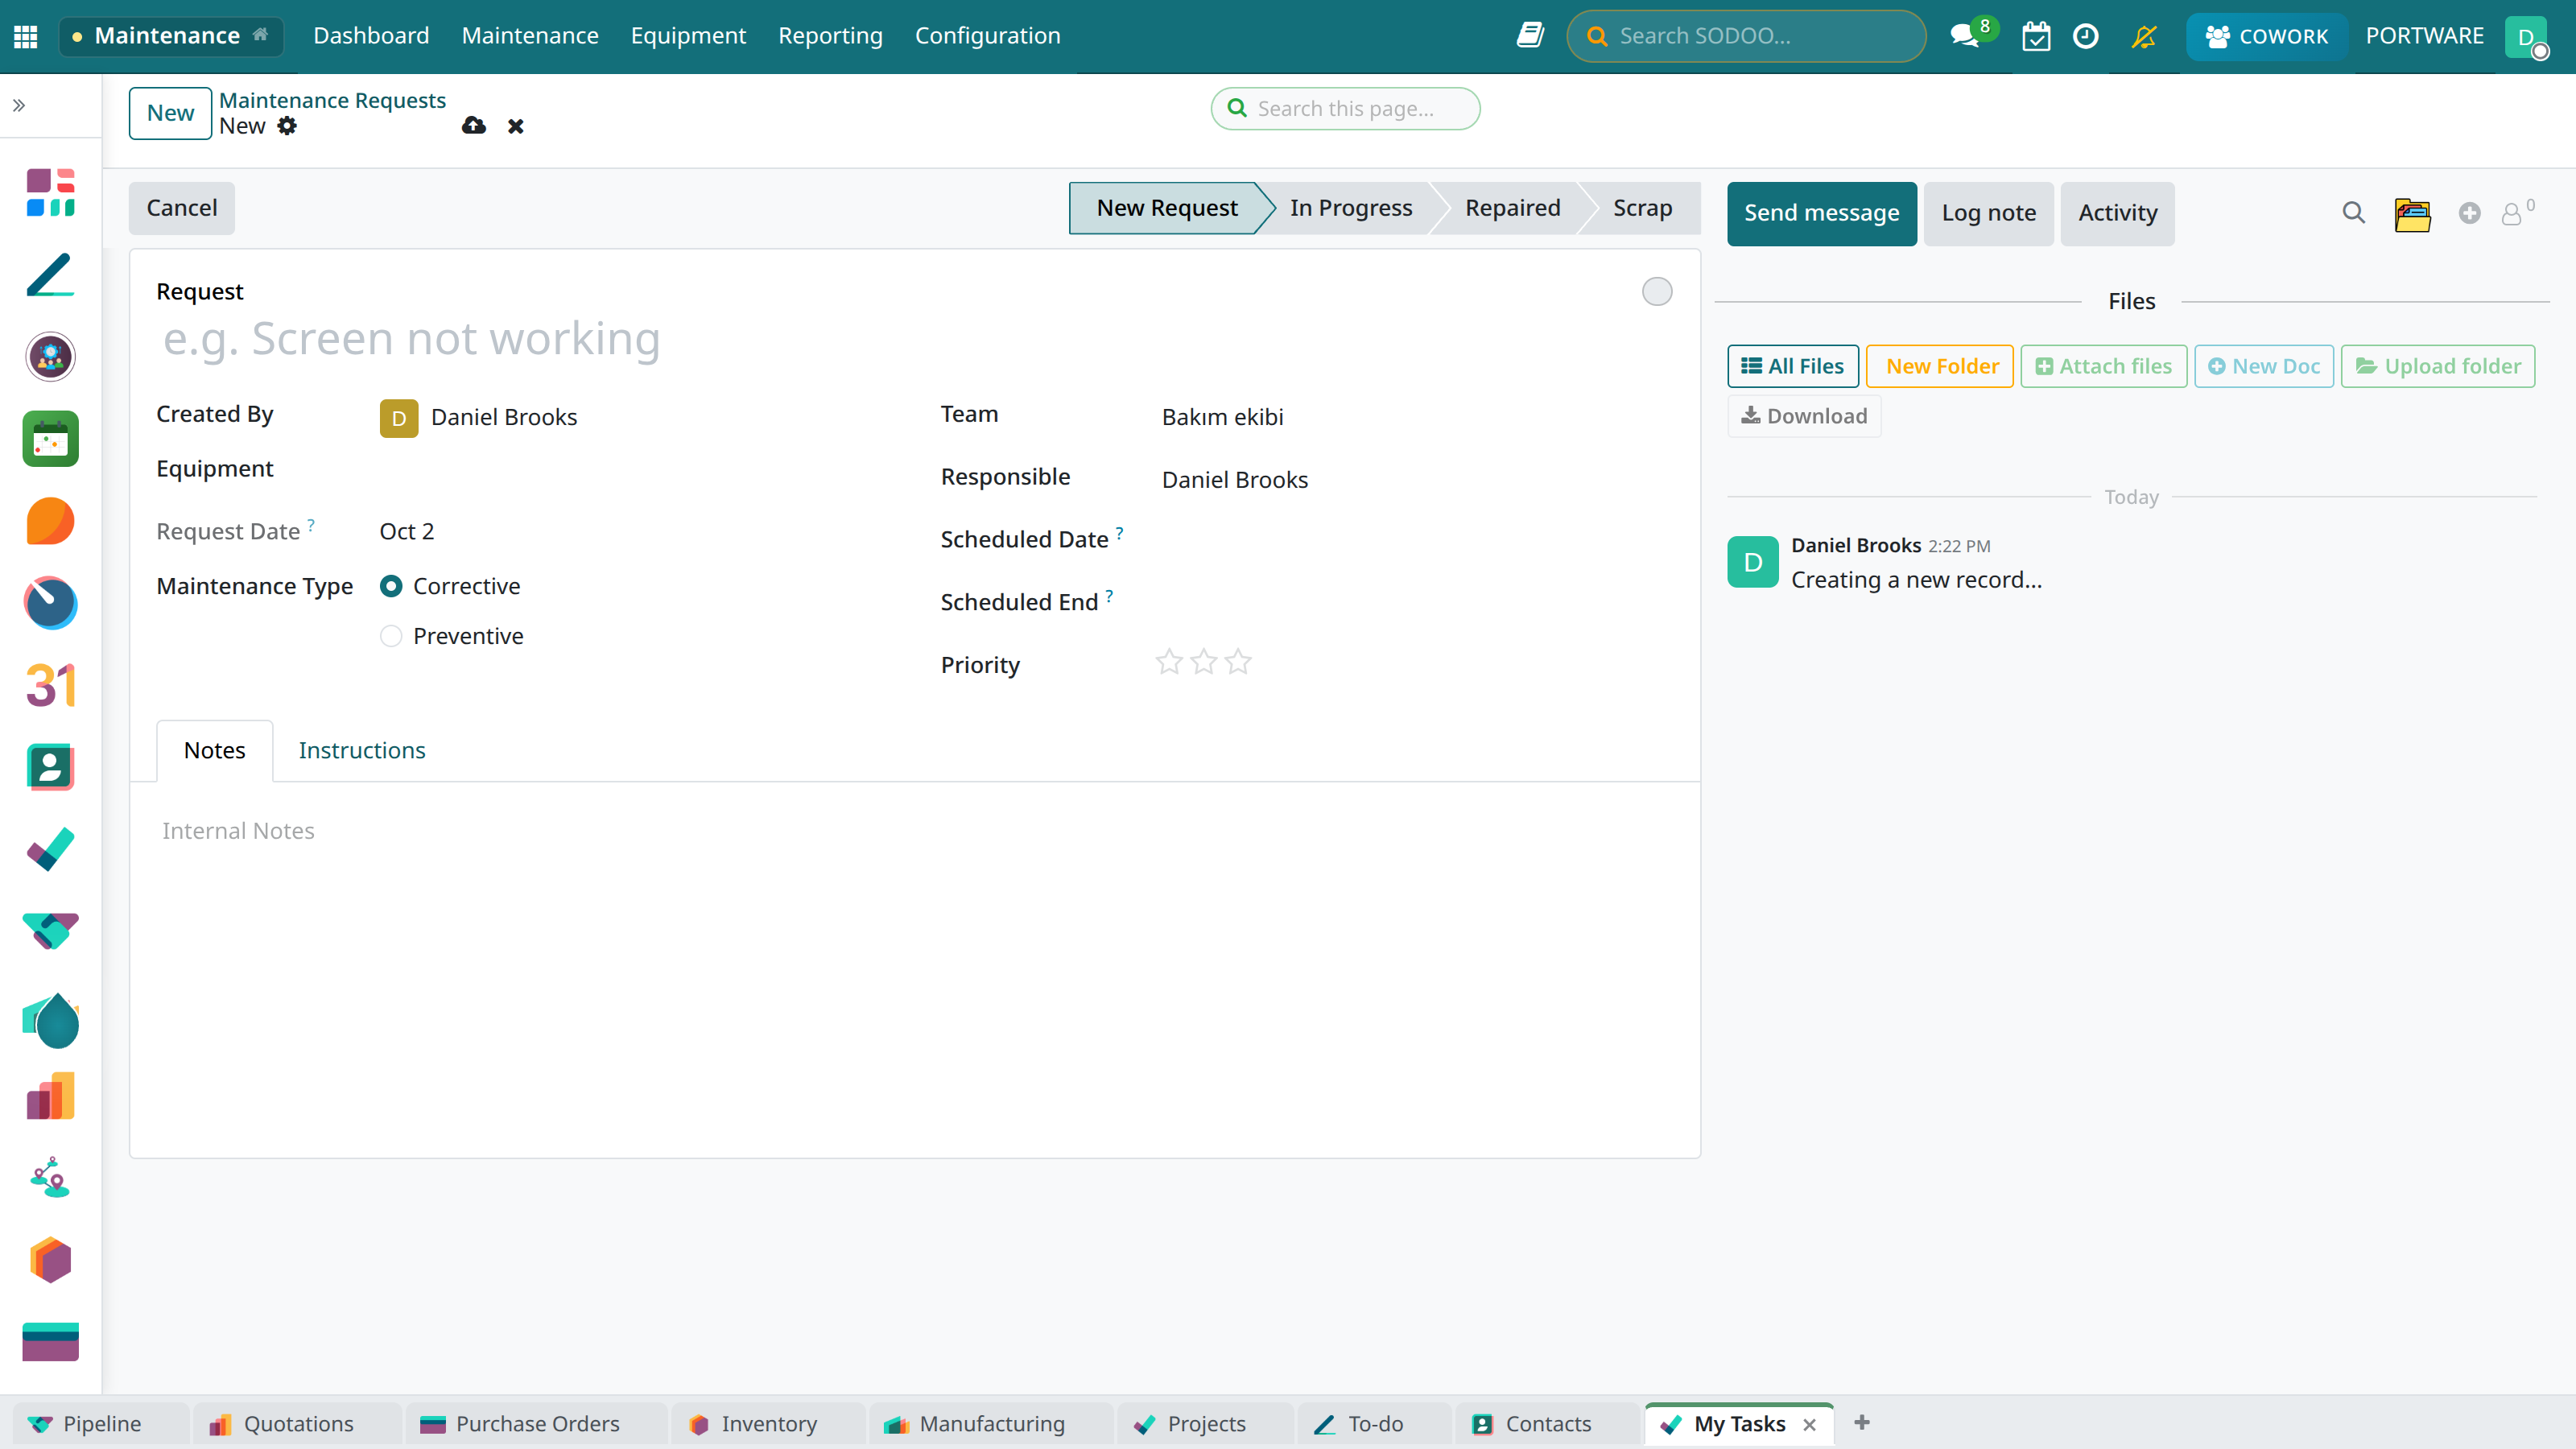The height and width of the screenshot is (1449, 2576).
Task: Discard record with the X icon
Action: (516, 126)
